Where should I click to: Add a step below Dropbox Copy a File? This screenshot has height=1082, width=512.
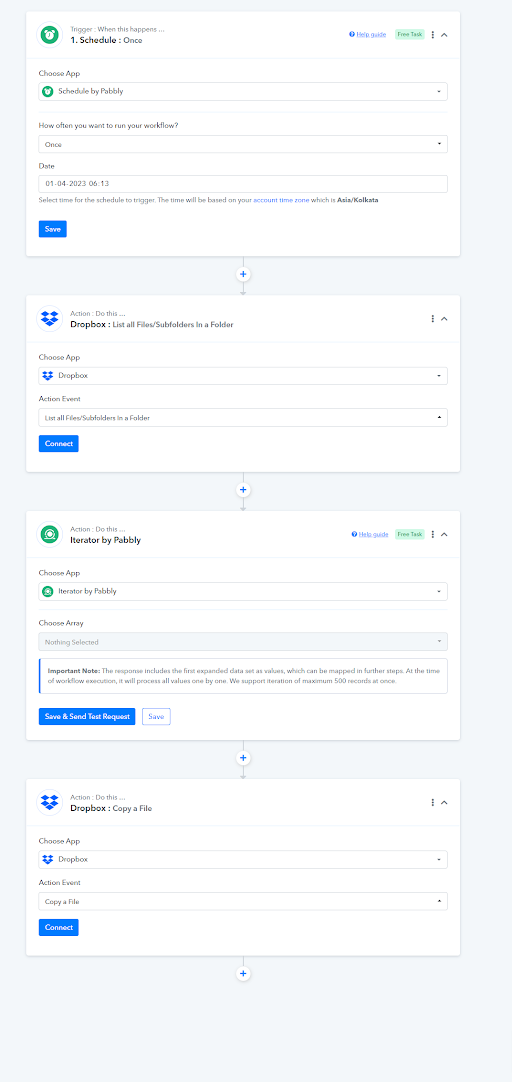[x=243, y=974]
